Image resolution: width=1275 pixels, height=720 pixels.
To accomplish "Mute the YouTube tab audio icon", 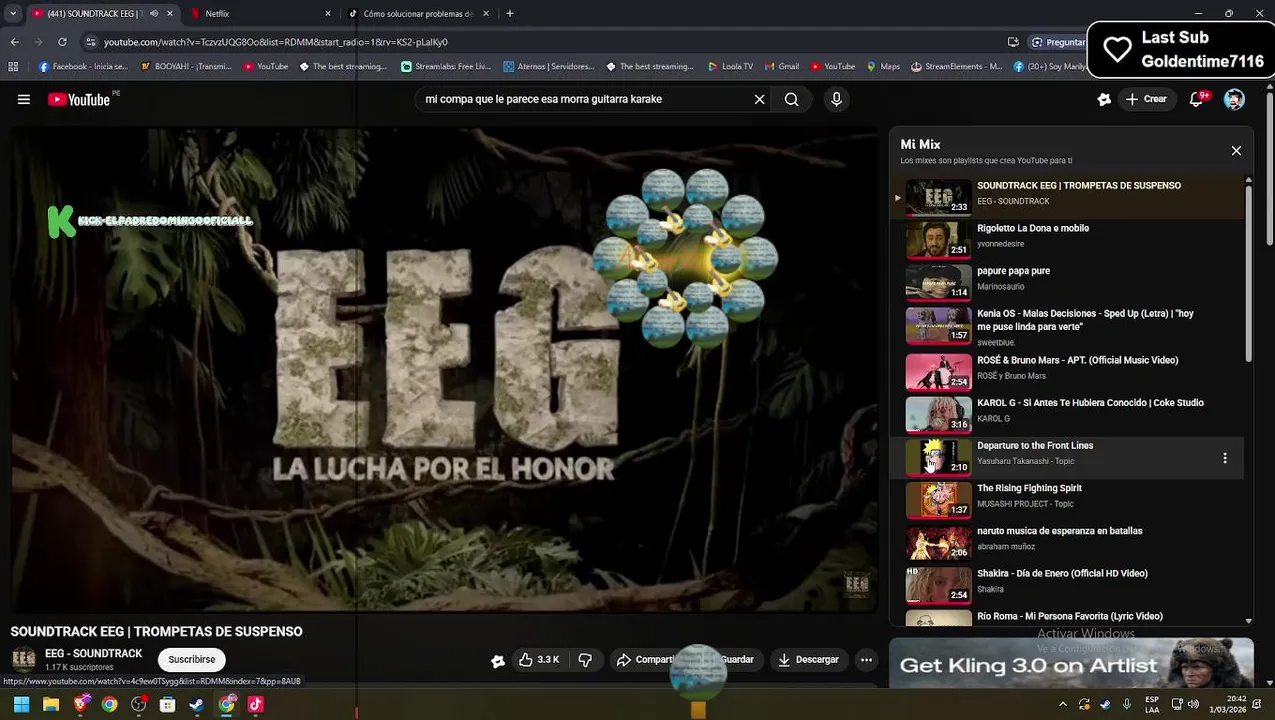I will pos(154,14).
